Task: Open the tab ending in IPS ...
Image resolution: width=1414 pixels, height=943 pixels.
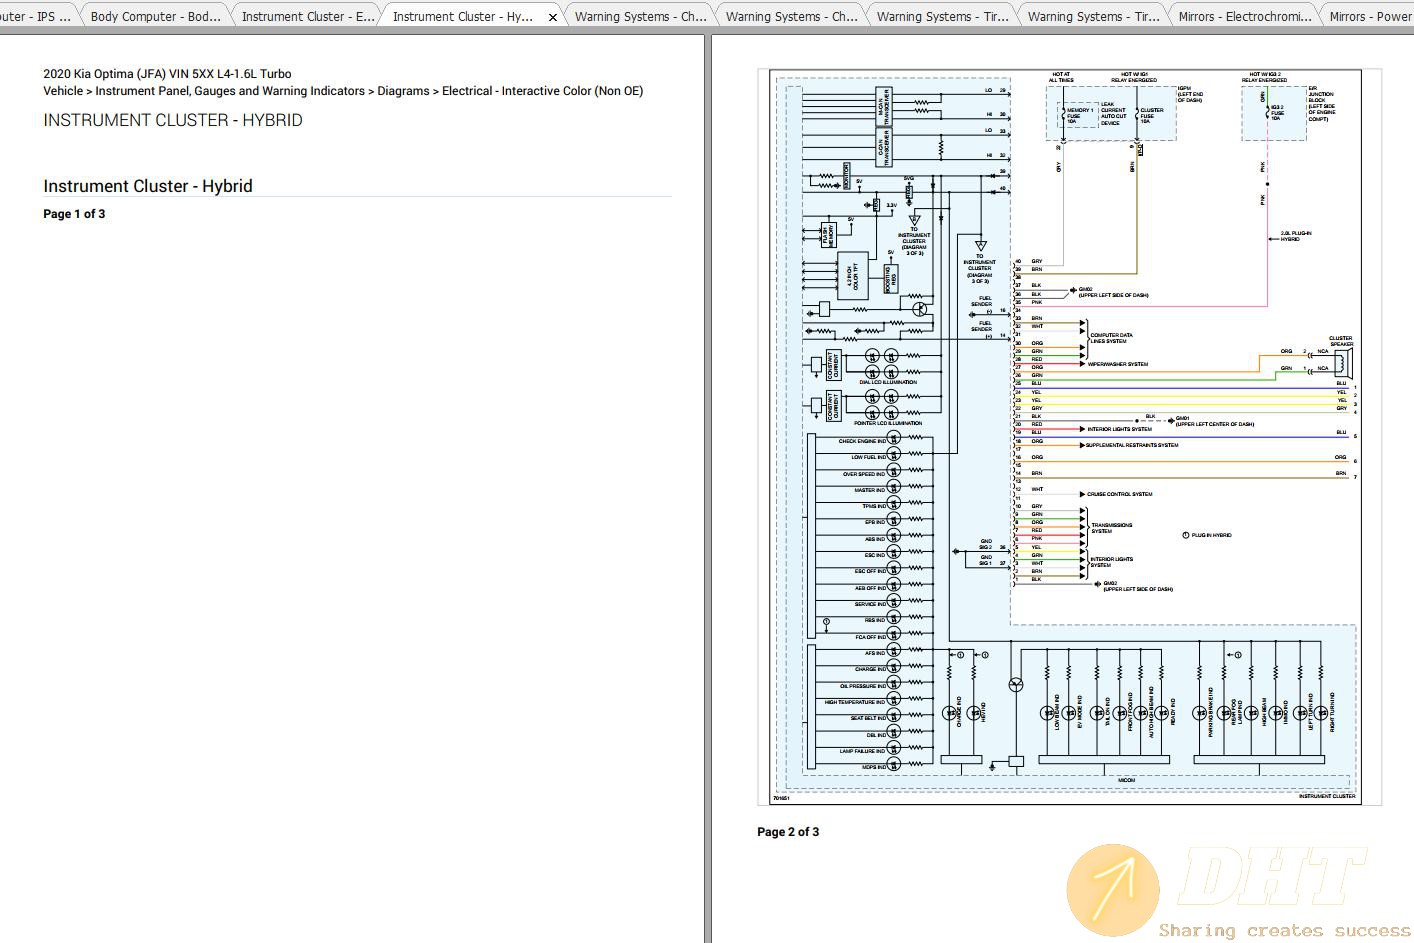Action: [x=38, y=16]
